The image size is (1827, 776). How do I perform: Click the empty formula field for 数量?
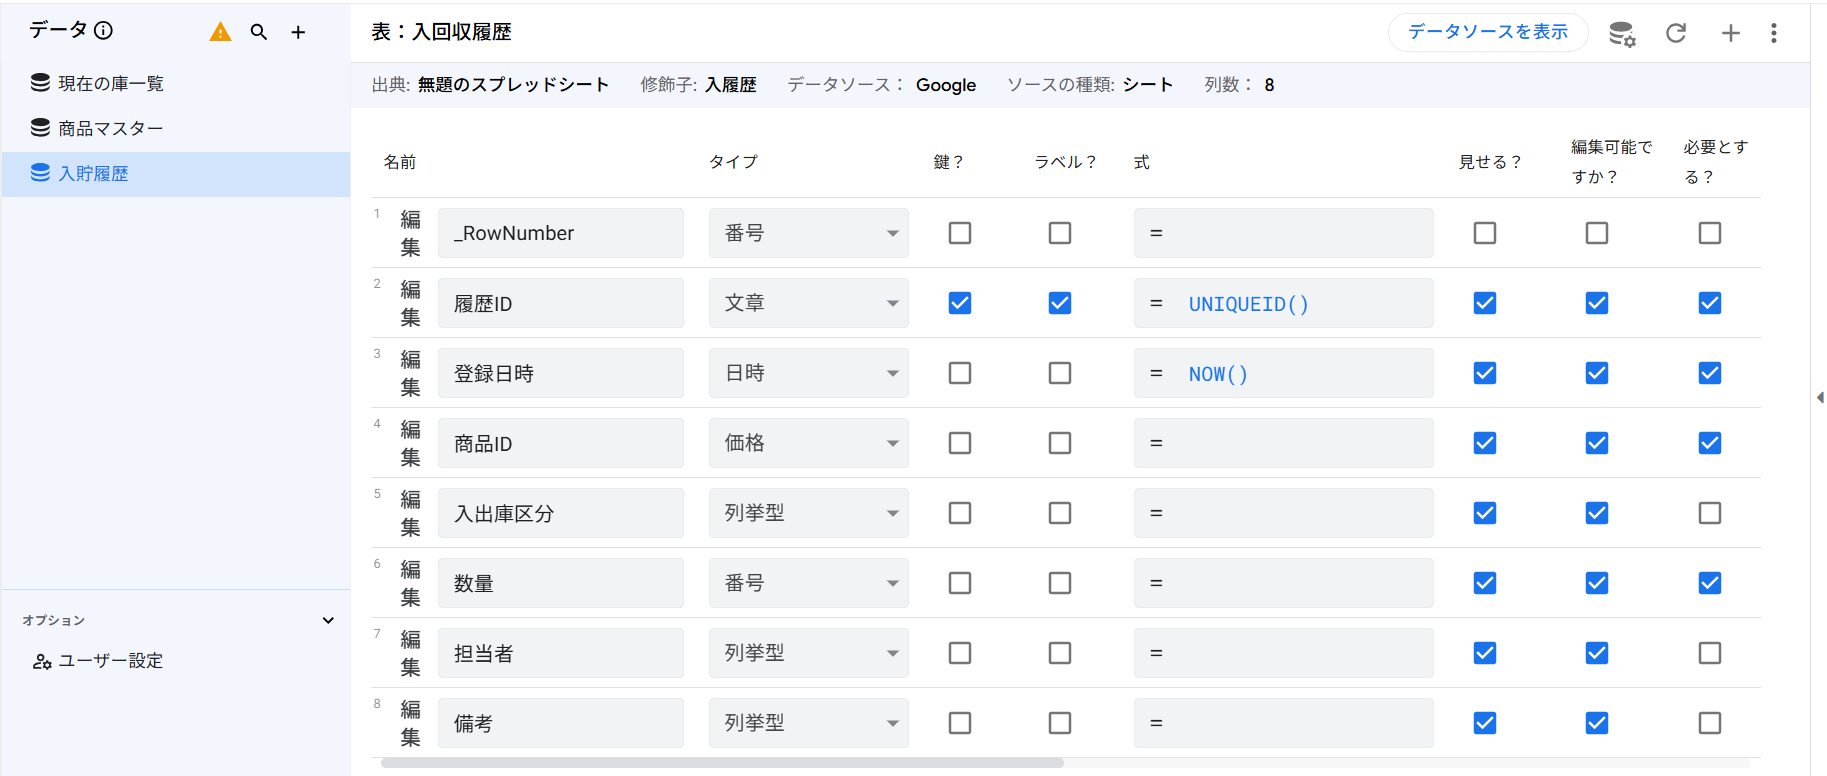click(1284, 583)
